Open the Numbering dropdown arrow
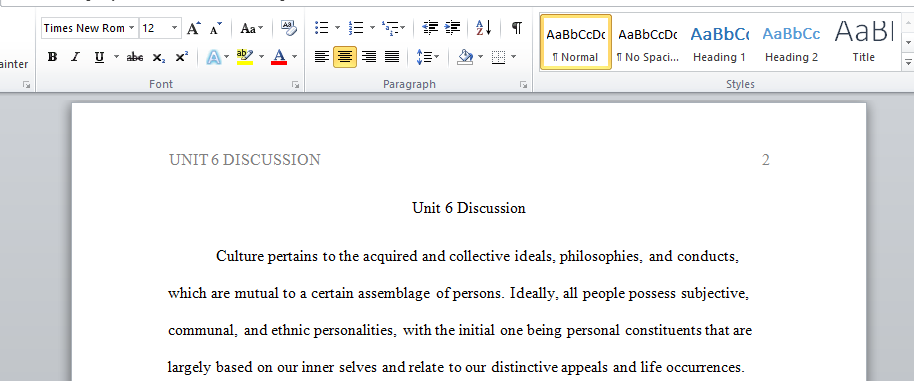 click(372, 27)
